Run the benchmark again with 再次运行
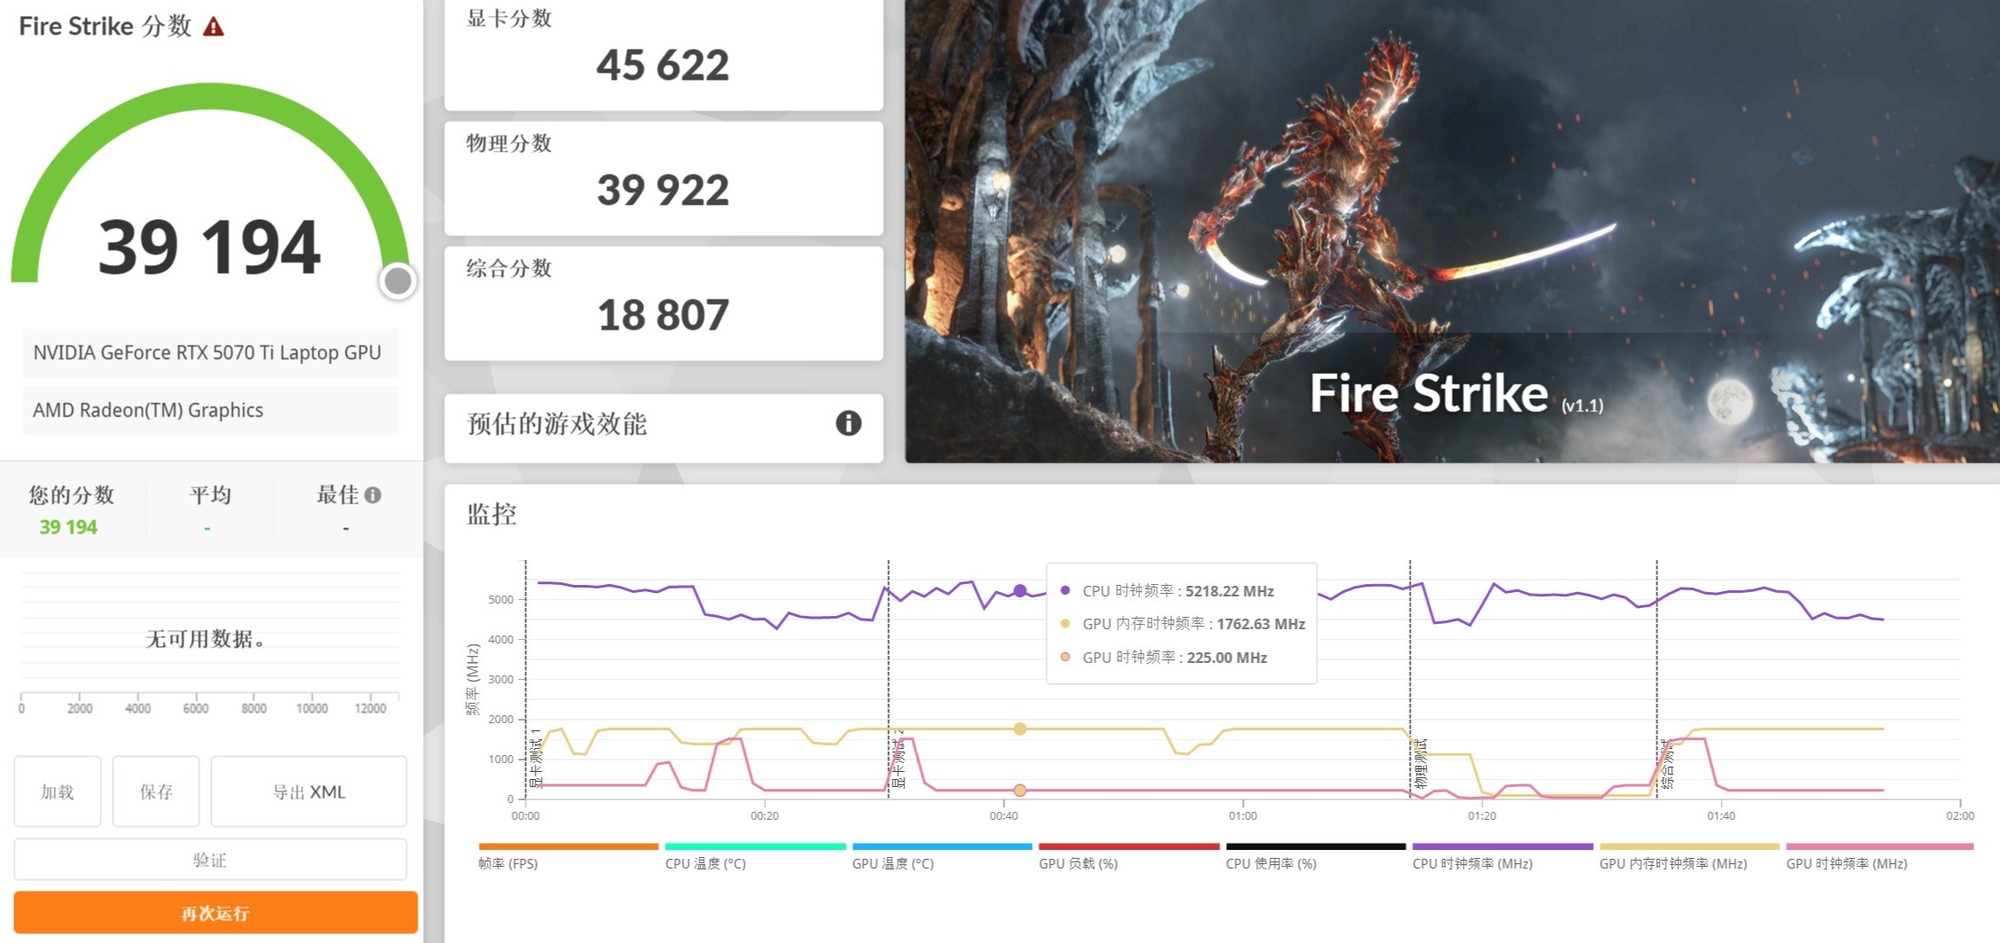This screenshot has width=2000, height=943. coord(215,912)
